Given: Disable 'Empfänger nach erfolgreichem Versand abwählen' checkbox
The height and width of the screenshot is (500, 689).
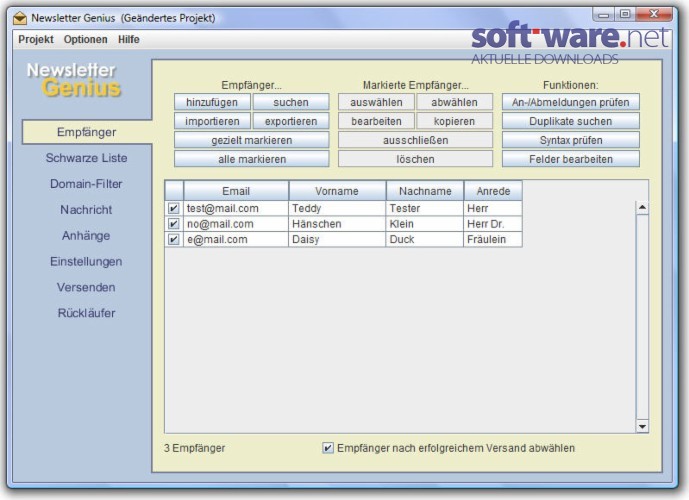Looking at the screenshot, I should click(328, 448).
